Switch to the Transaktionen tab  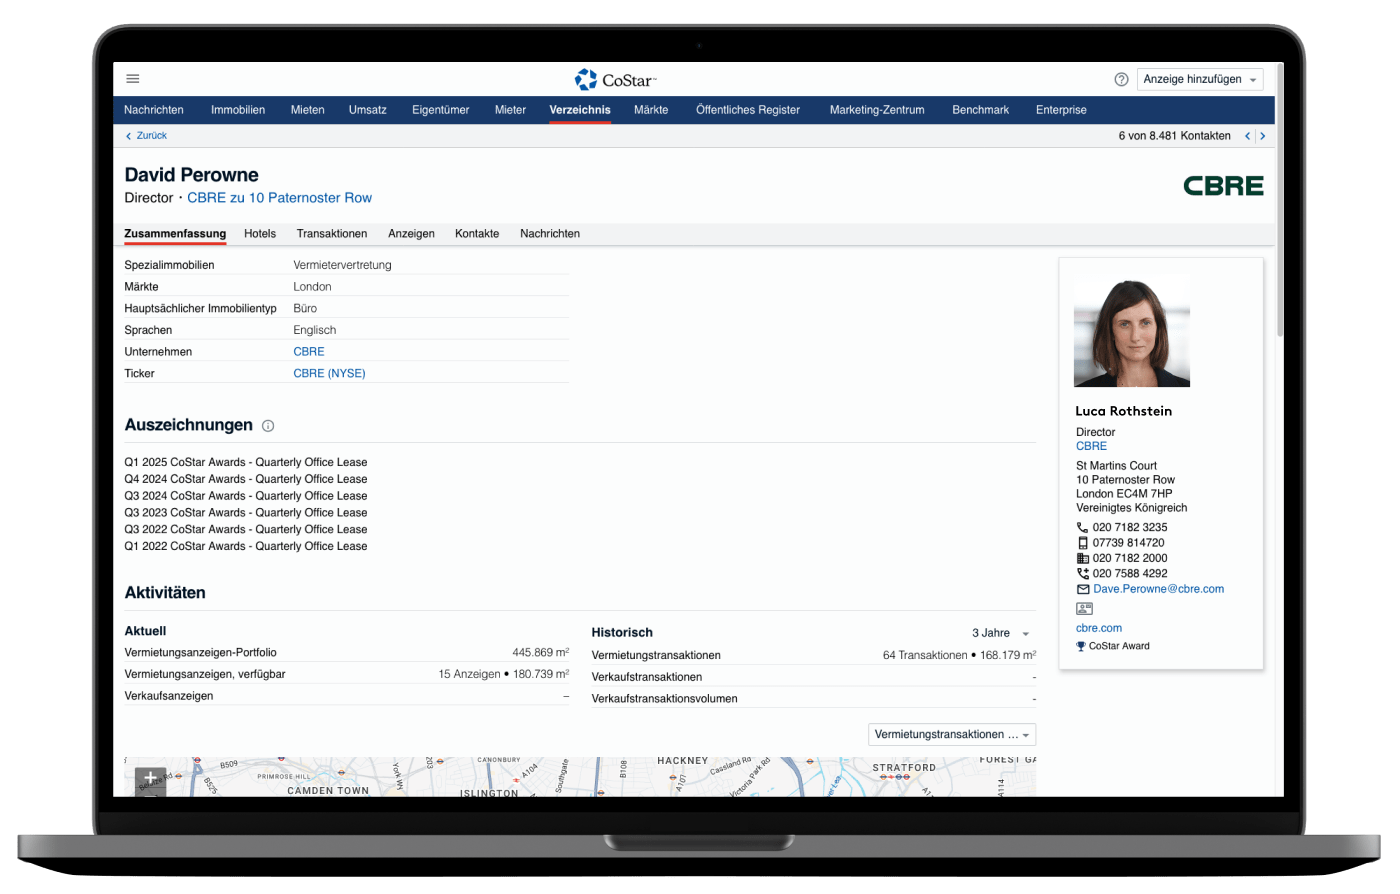click(x=331, y=234)
